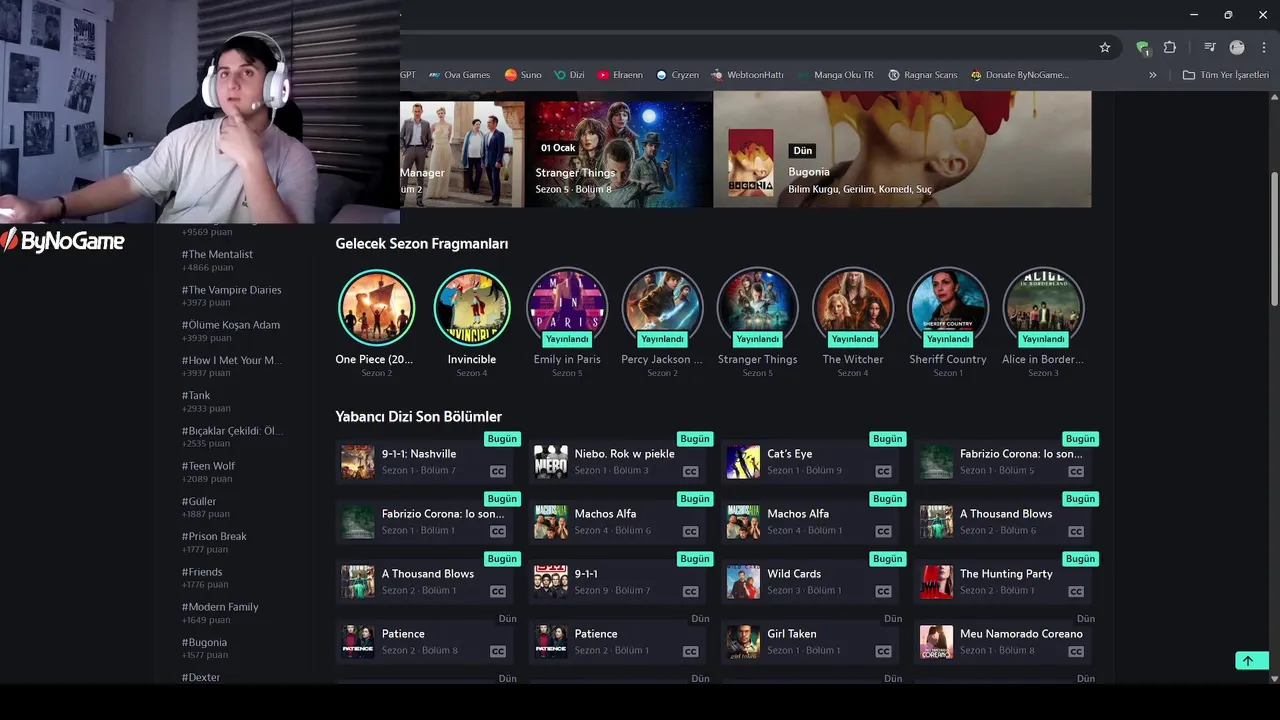Click the page vertical scrollbar thumb
The width and height of the screenshot is (1280, 720).
1274,239
